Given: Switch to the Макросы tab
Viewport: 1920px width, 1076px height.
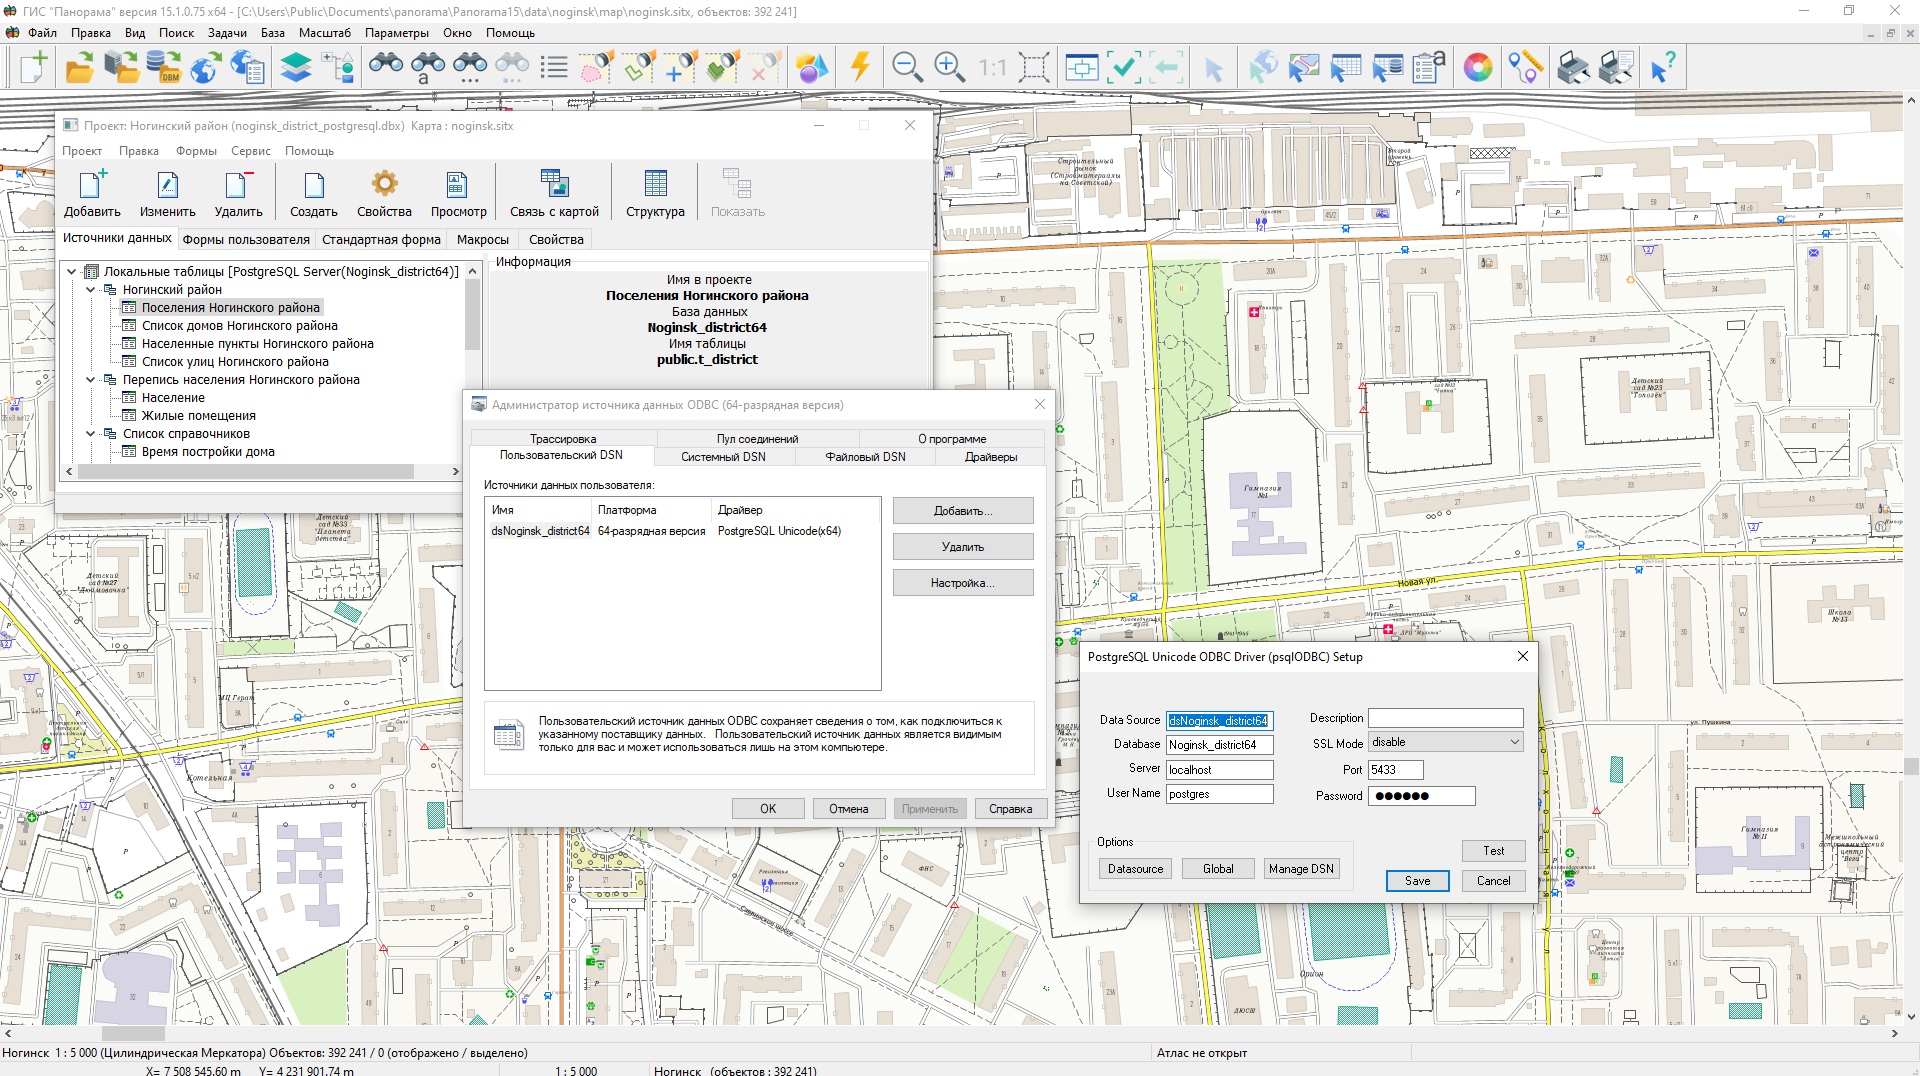Looking at the screenshot, I should point(483,239).
